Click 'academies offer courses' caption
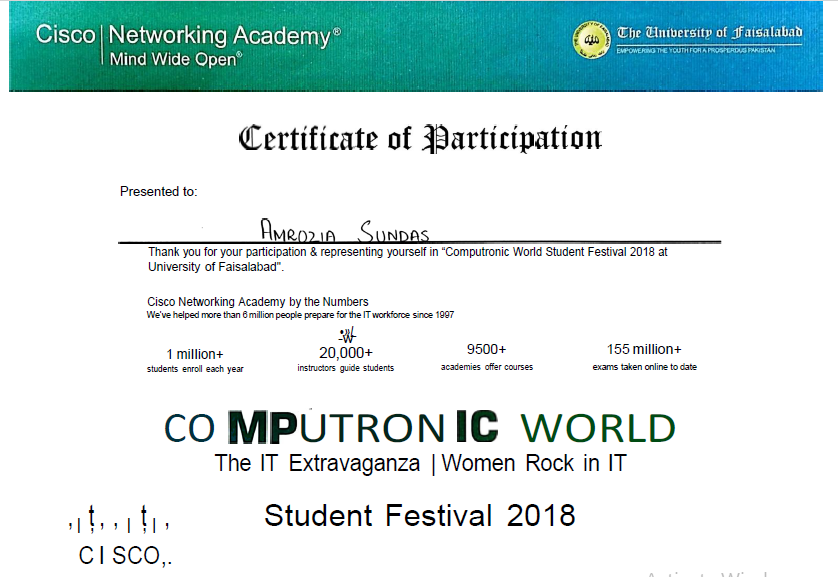This screenshot has height=577, width=838. (x=487, y=367)
